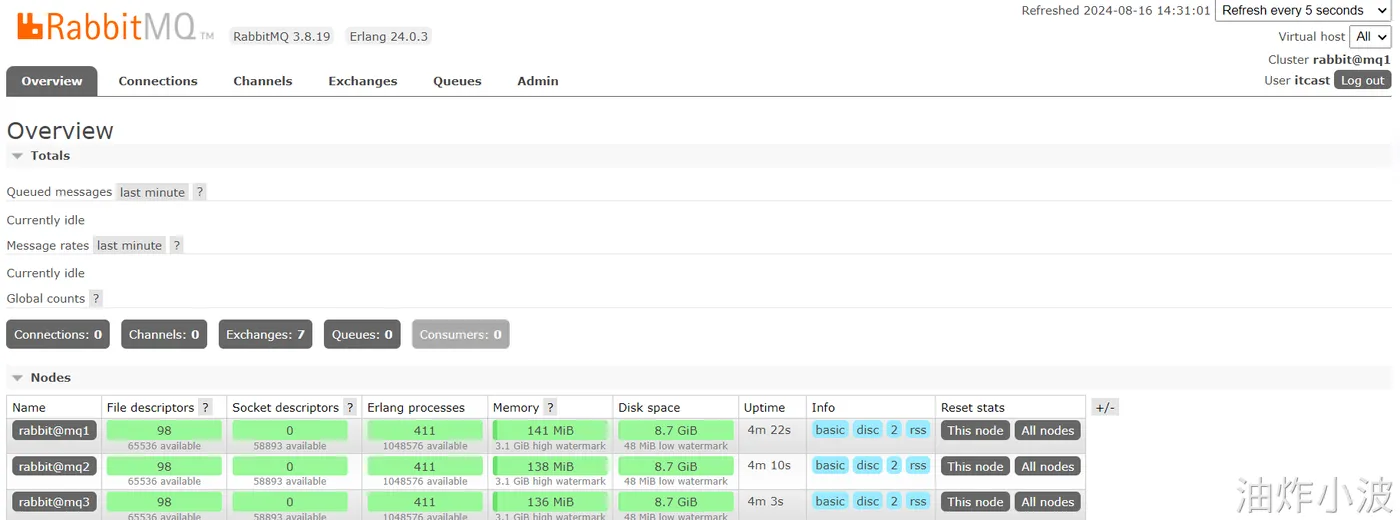Open help icon next to Queued messages

199,192
